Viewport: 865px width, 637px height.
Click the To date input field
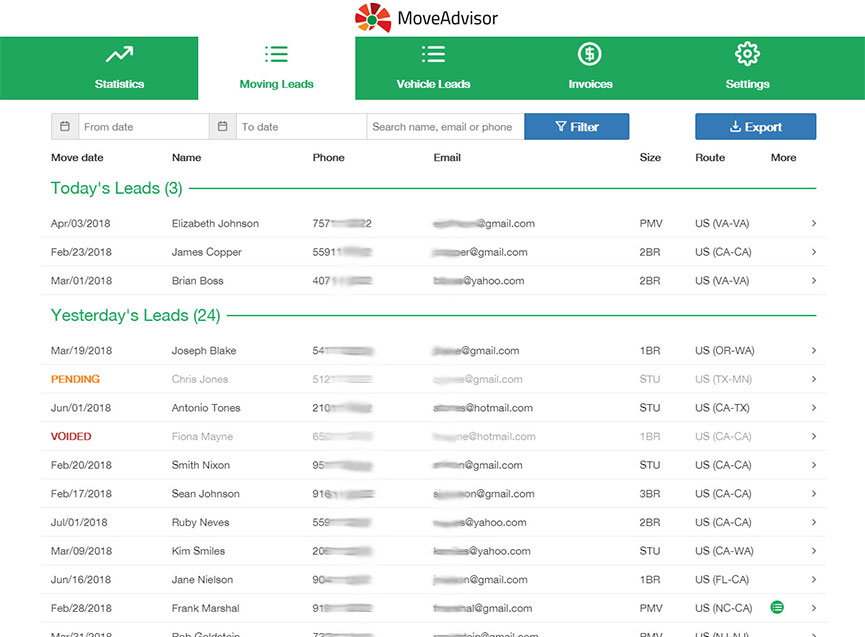click(301, 127)
